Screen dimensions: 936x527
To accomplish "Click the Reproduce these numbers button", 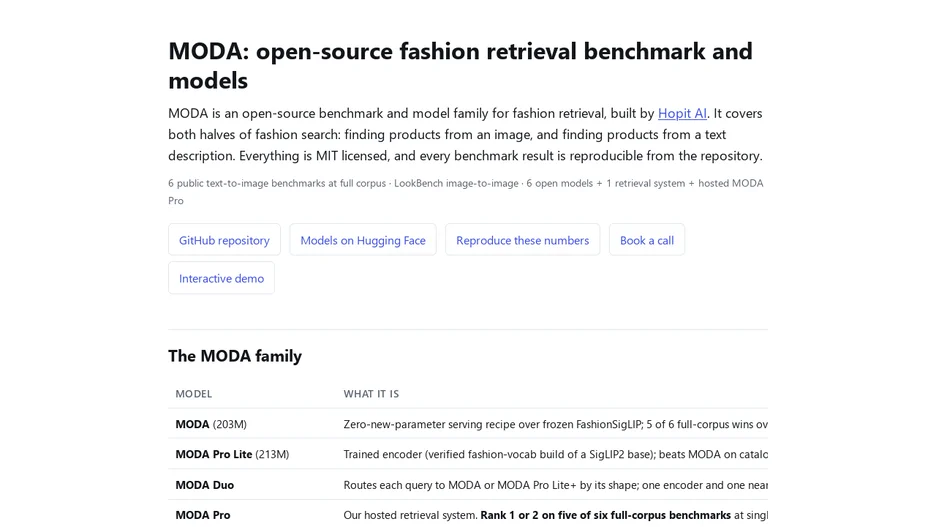I will [522, 240].
